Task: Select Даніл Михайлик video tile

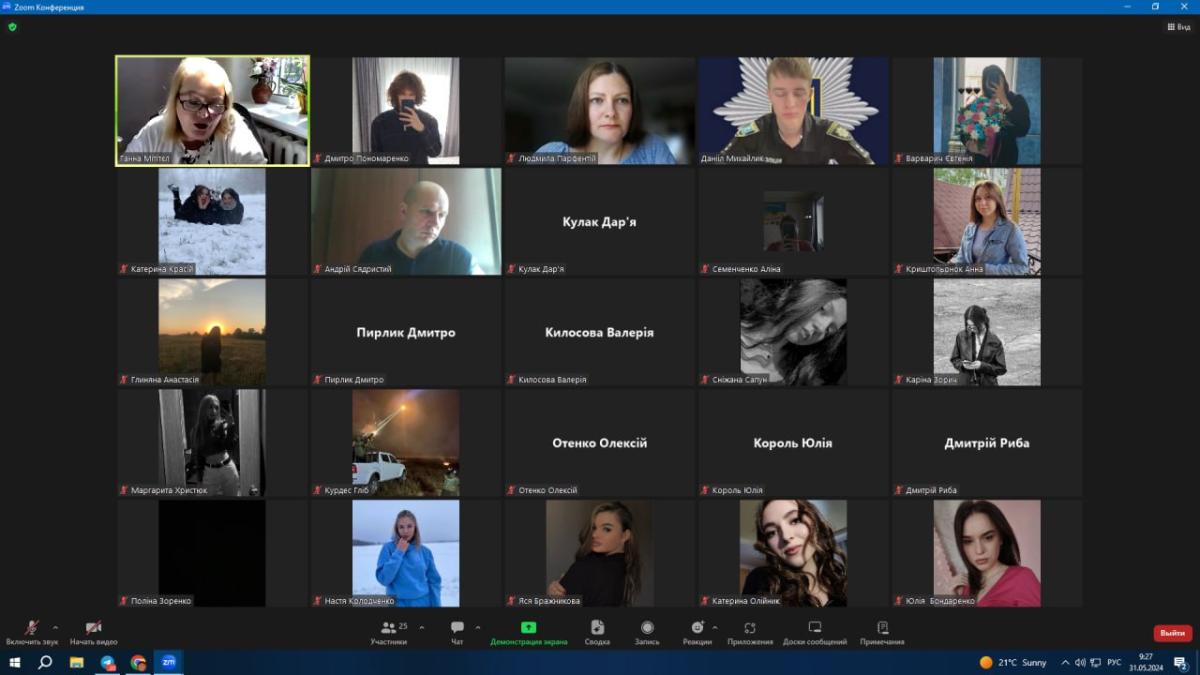Action: click(x=793, y=110)
